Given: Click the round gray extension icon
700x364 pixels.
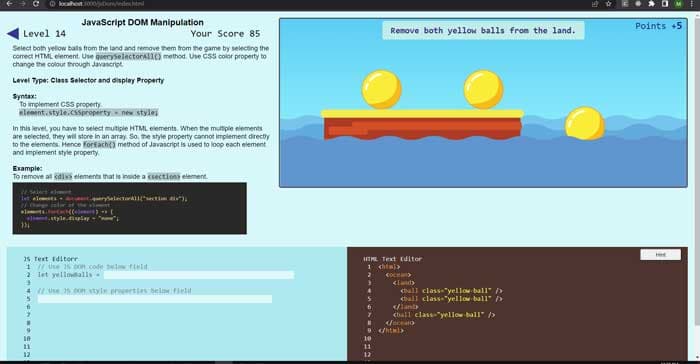Looking at the screenshot, I should tap(638, 4).
